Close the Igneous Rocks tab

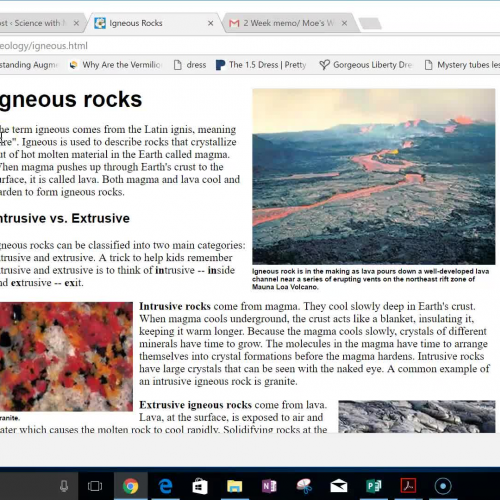(210, 23)
